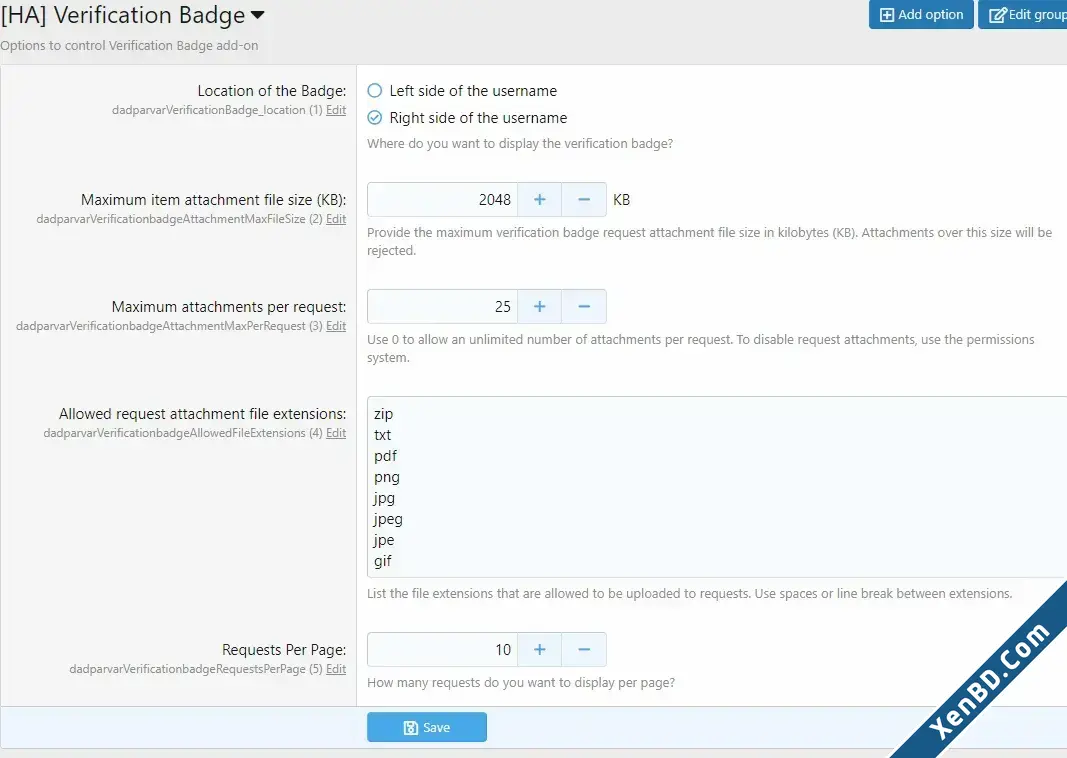The width and height of the screenshot is (1067, 758).
Task: Increase requests per page value
Action: [540, 649]
